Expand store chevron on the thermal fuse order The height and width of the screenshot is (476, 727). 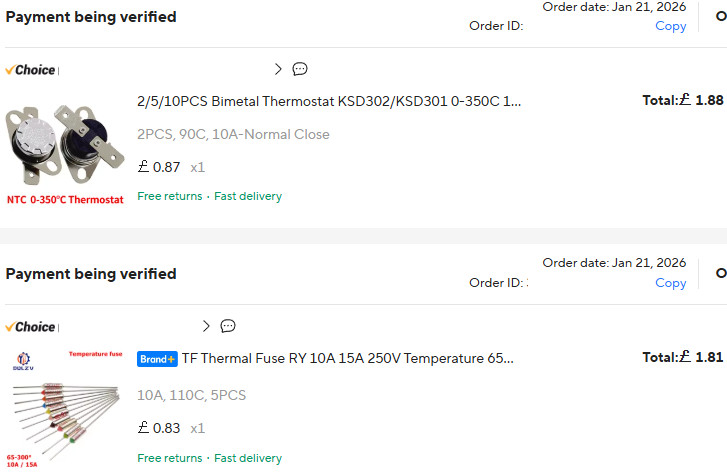tap(206, 326)
